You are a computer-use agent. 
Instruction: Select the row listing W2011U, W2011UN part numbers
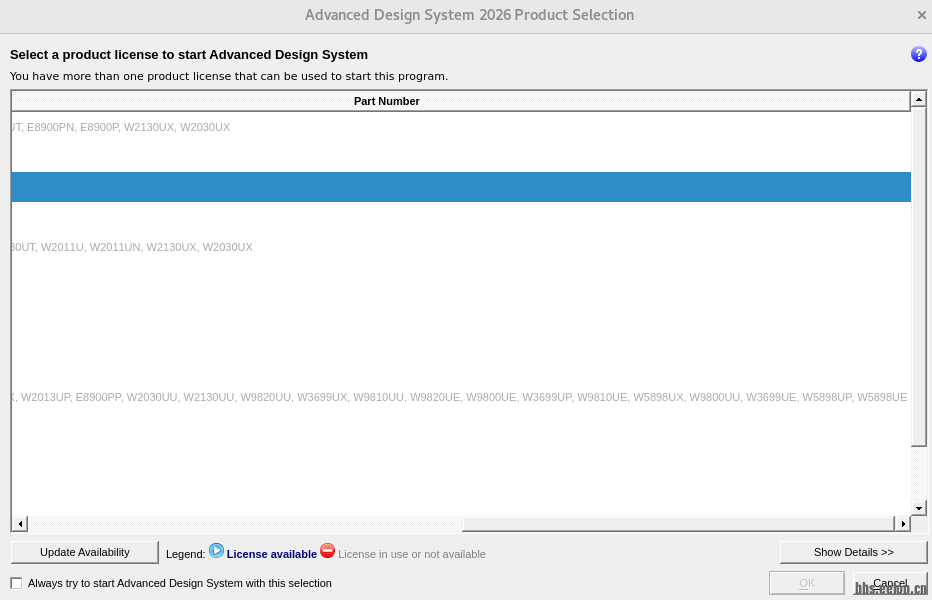point(460,247)
